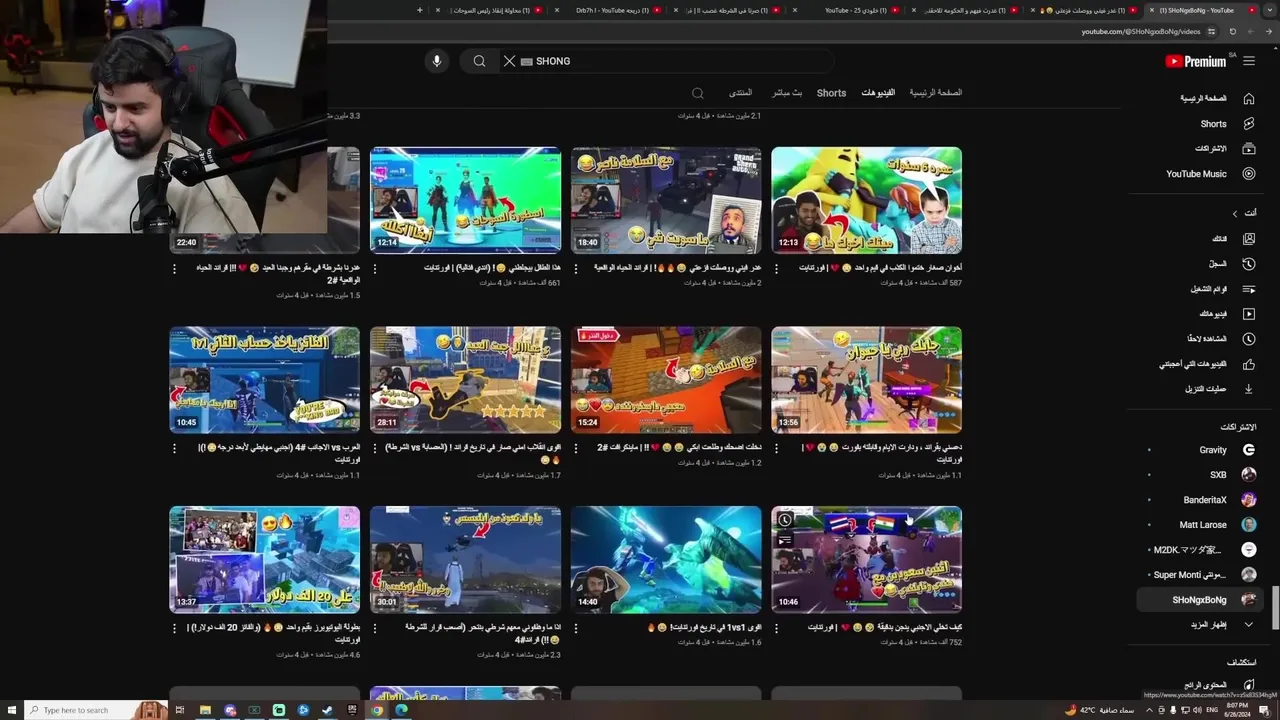
Task: Open more options for 22:40 video
Action: pyautogui.click(x=175, y=269)
